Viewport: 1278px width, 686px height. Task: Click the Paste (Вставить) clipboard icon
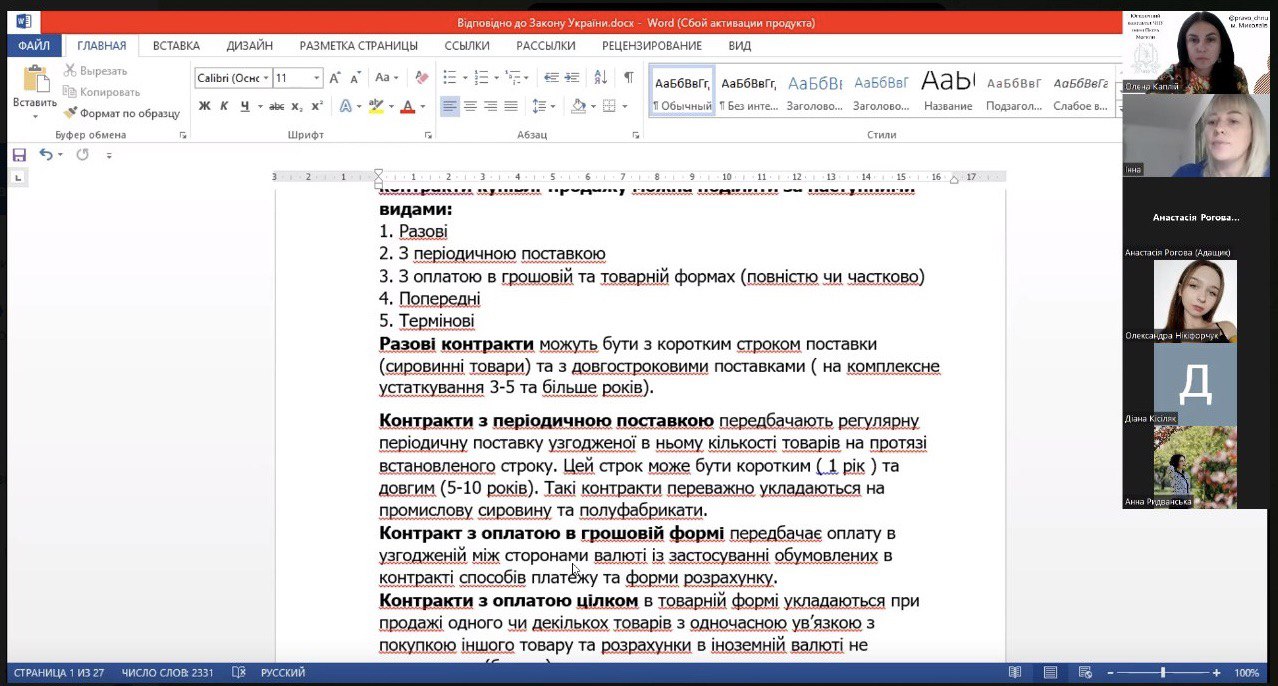tap(35, 79)
